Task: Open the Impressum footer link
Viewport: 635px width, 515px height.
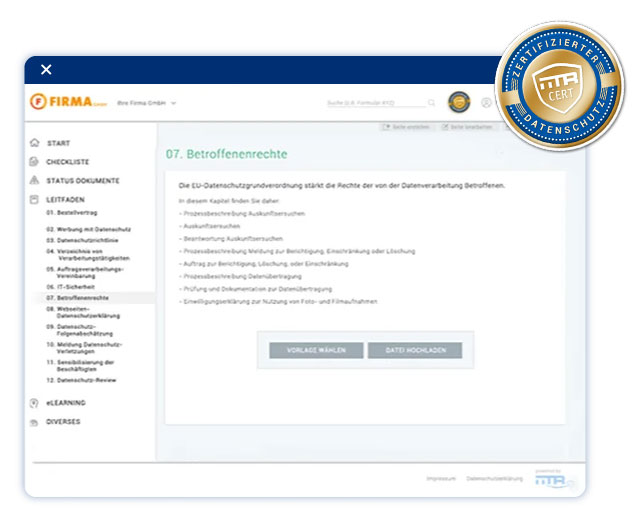Action: point(441,479)
